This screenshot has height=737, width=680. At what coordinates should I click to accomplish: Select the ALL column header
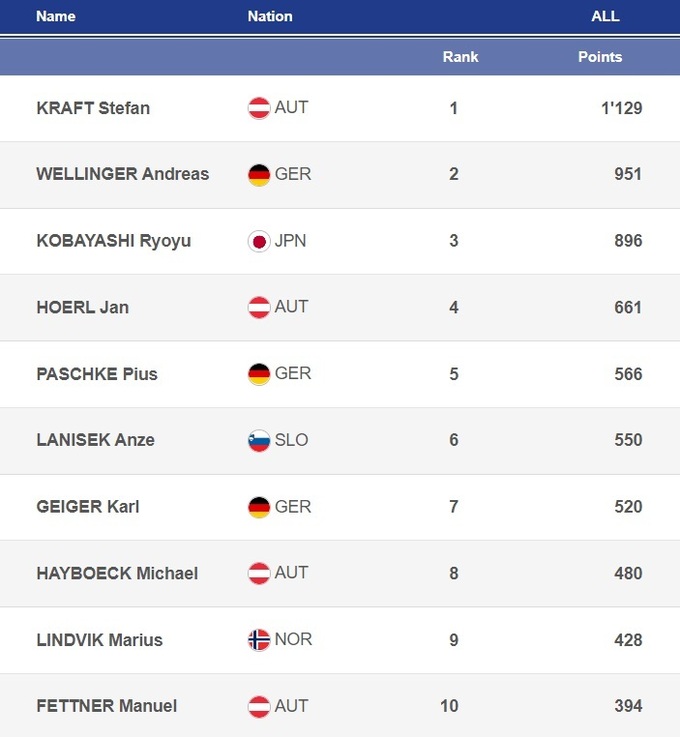pyautogui.click(x=605, y=16)
